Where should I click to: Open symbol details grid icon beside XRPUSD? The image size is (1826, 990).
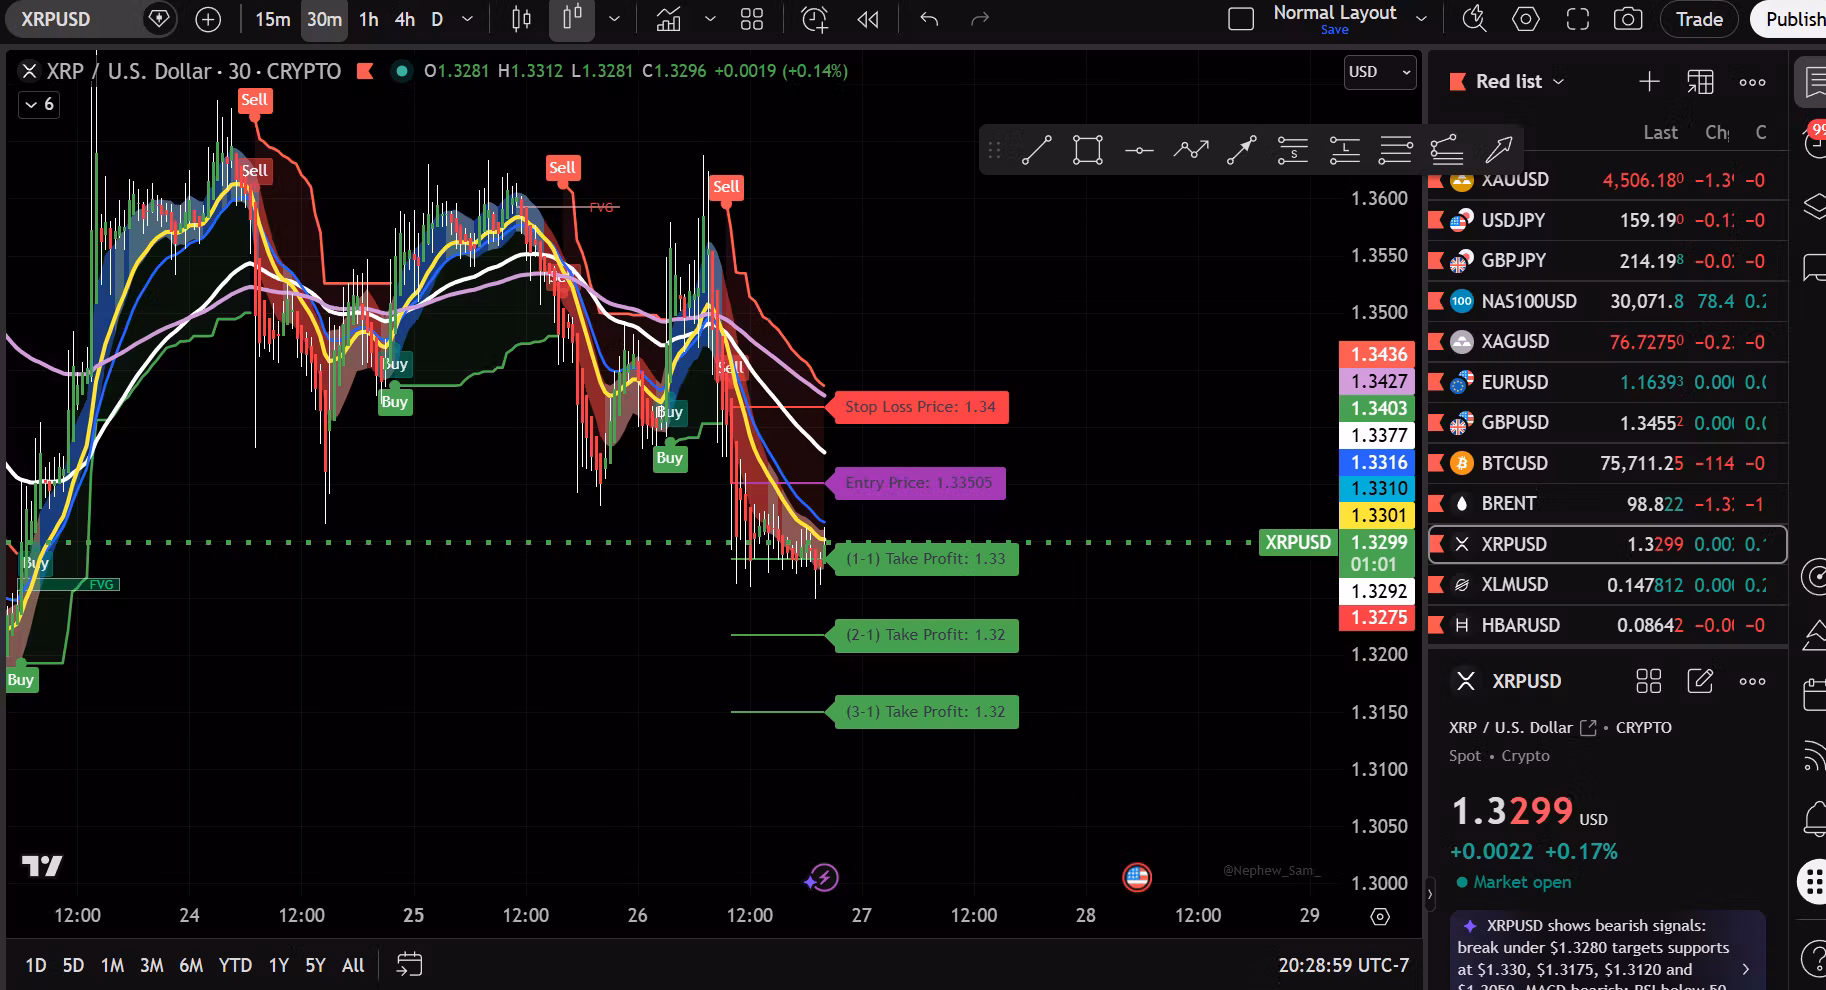pyautogui.click(x=1648, y=681)
